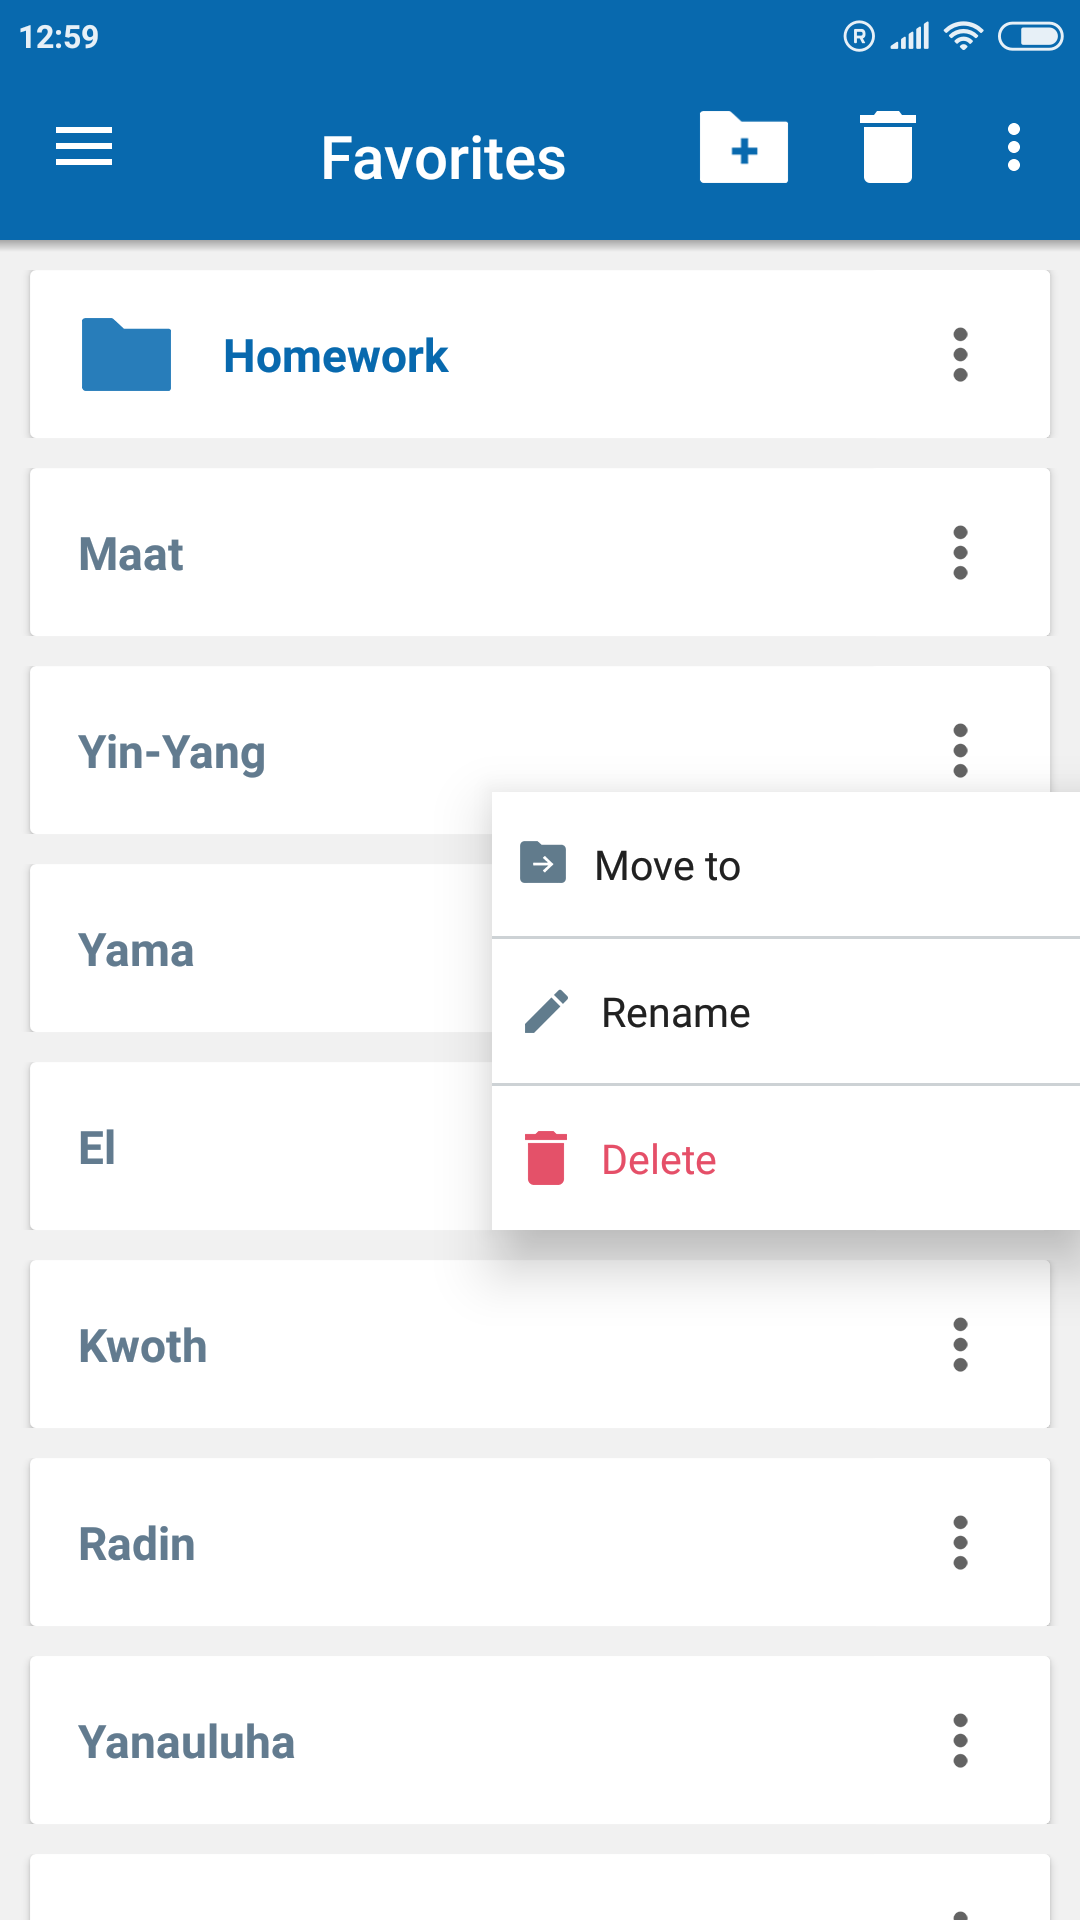The width and height of the screenshot is (1080, 1920).
Task: Open the hamburger navigation menu
Action: pyautogui.click(x=84, y=147)
